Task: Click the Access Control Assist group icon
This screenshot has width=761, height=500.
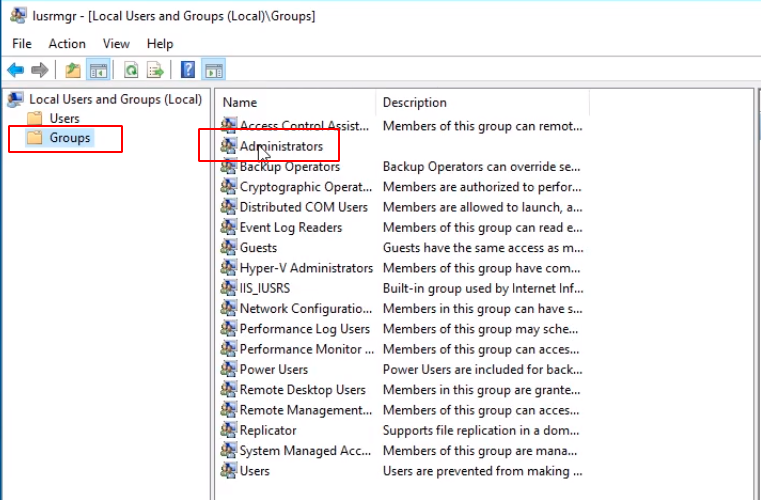Action: (229, 126)
